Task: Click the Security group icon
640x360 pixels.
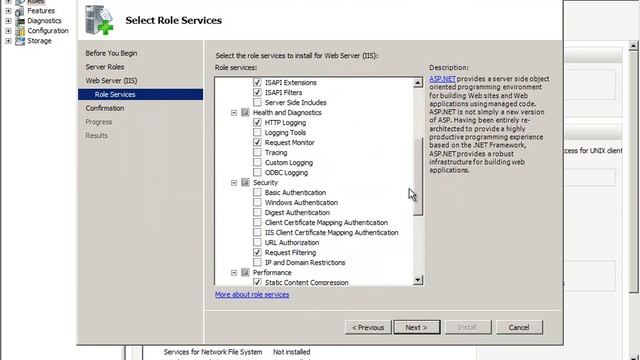Action: coord(245,182)
